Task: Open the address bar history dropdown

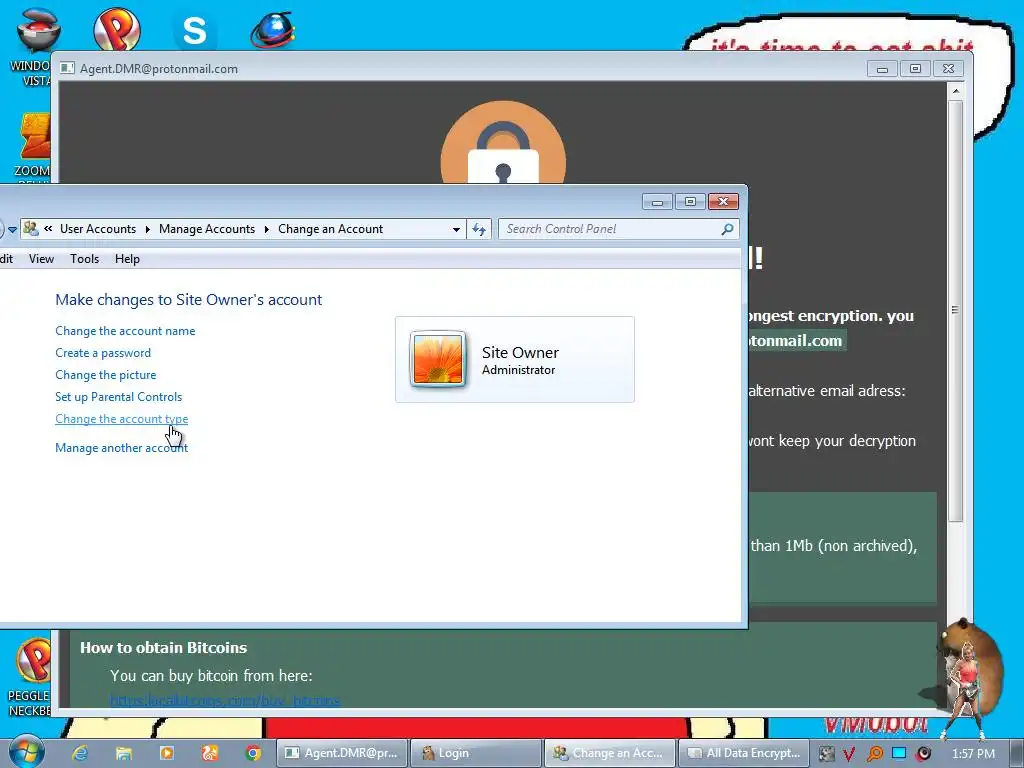Action: pos(456,229)
